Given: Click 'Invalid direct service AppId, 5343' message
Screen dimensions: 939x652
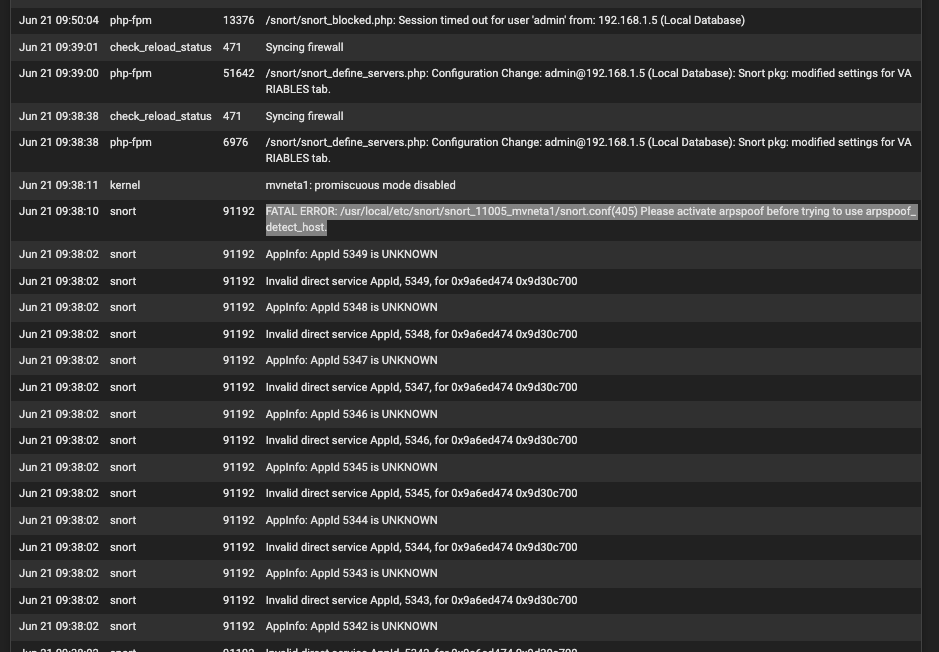Looking at the screenshot, I should point(421,600).
